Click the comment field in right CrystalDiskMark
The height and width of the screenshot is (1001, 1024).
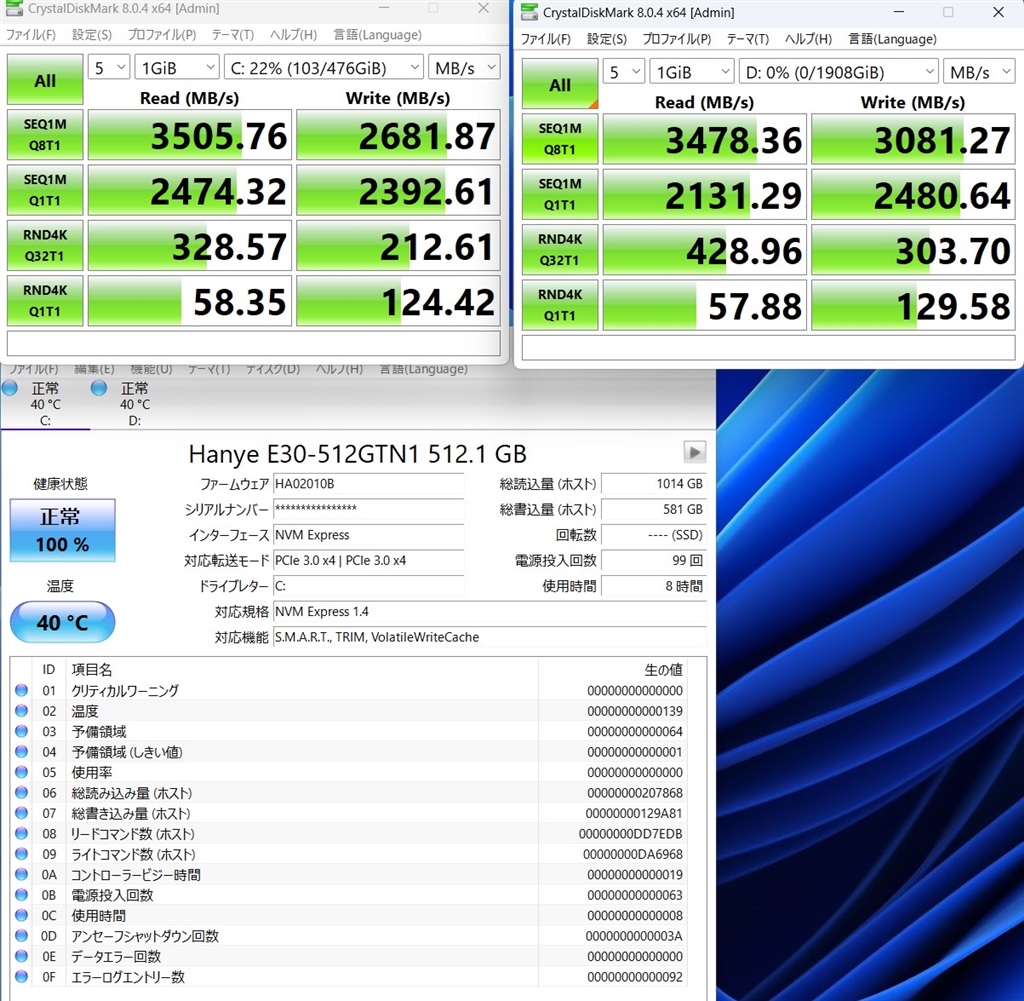point(769,347)
